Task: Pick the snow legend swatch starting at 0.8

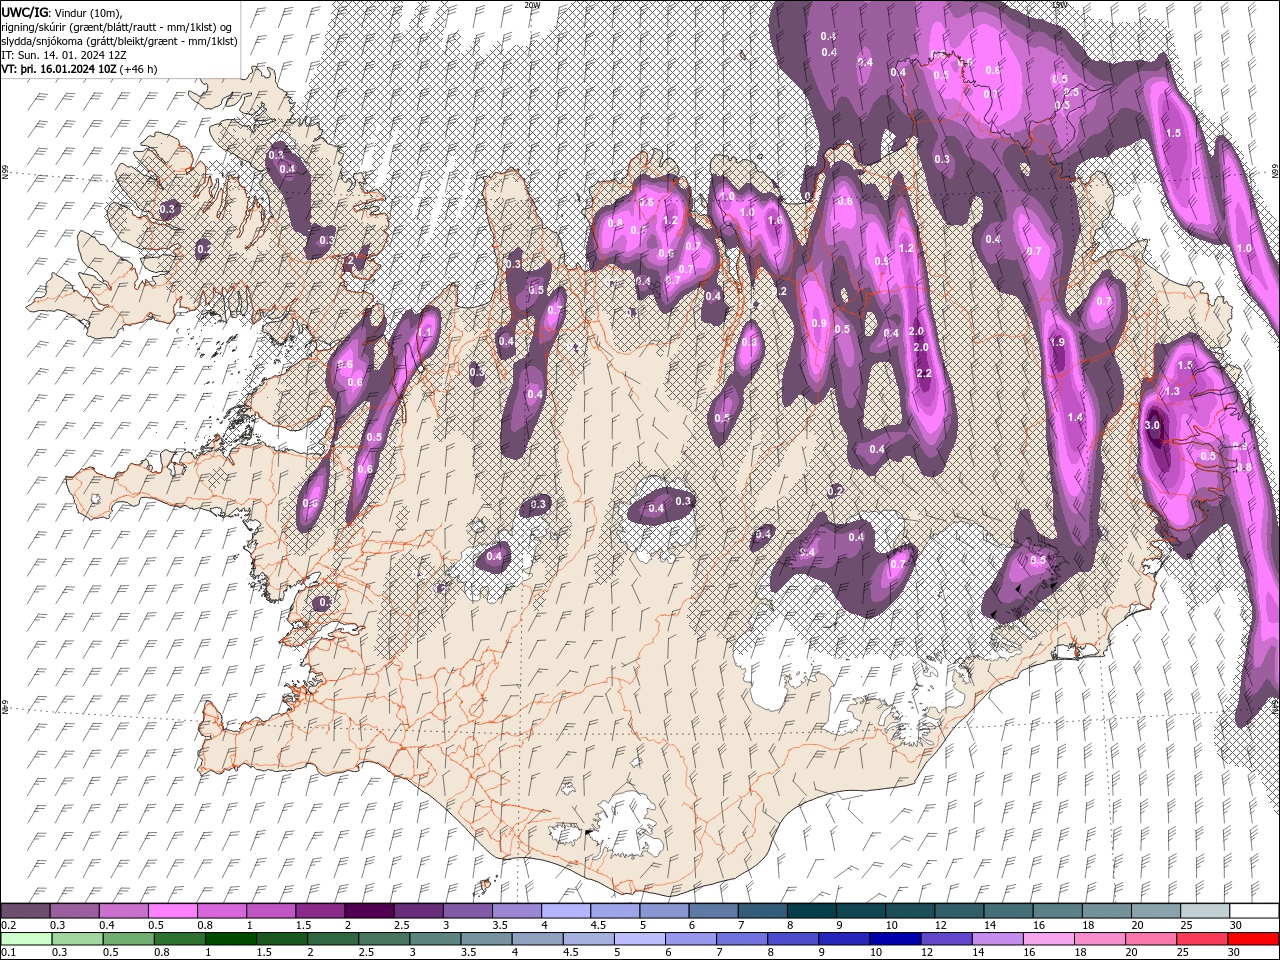Action: click(x=221, y=911)
